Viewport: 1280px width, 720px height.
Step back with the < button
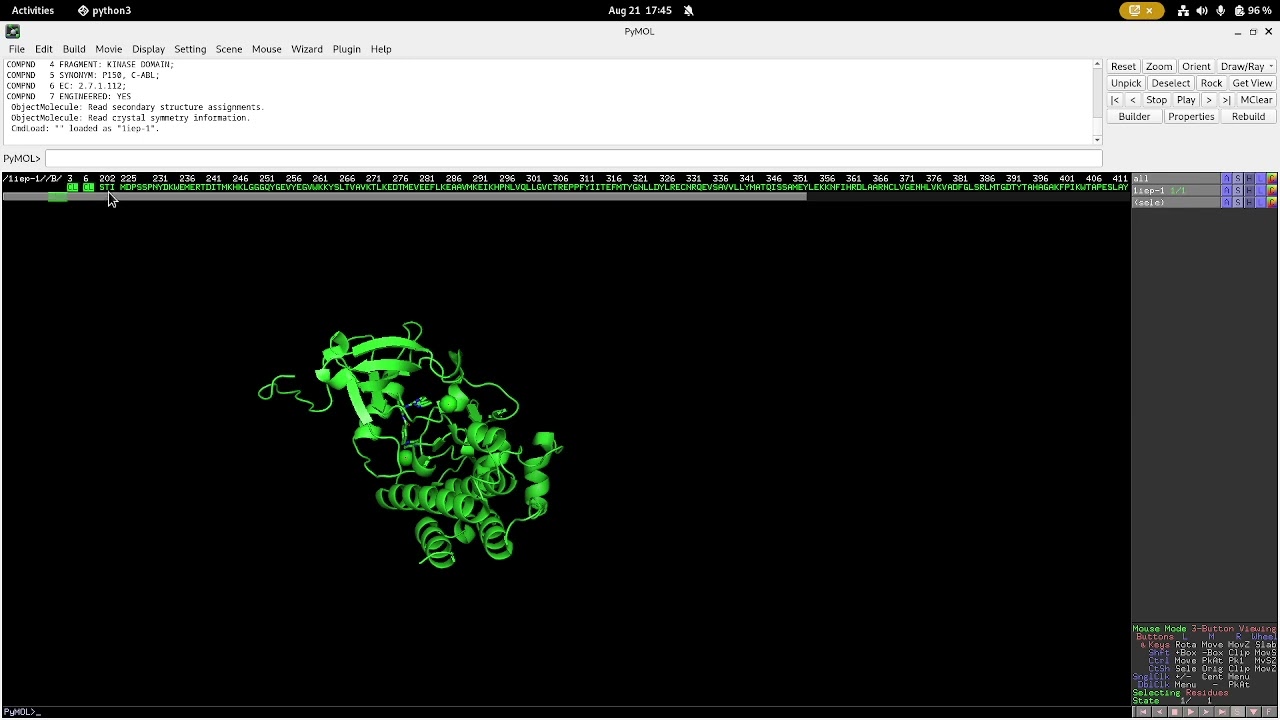tap(1133, 100)
